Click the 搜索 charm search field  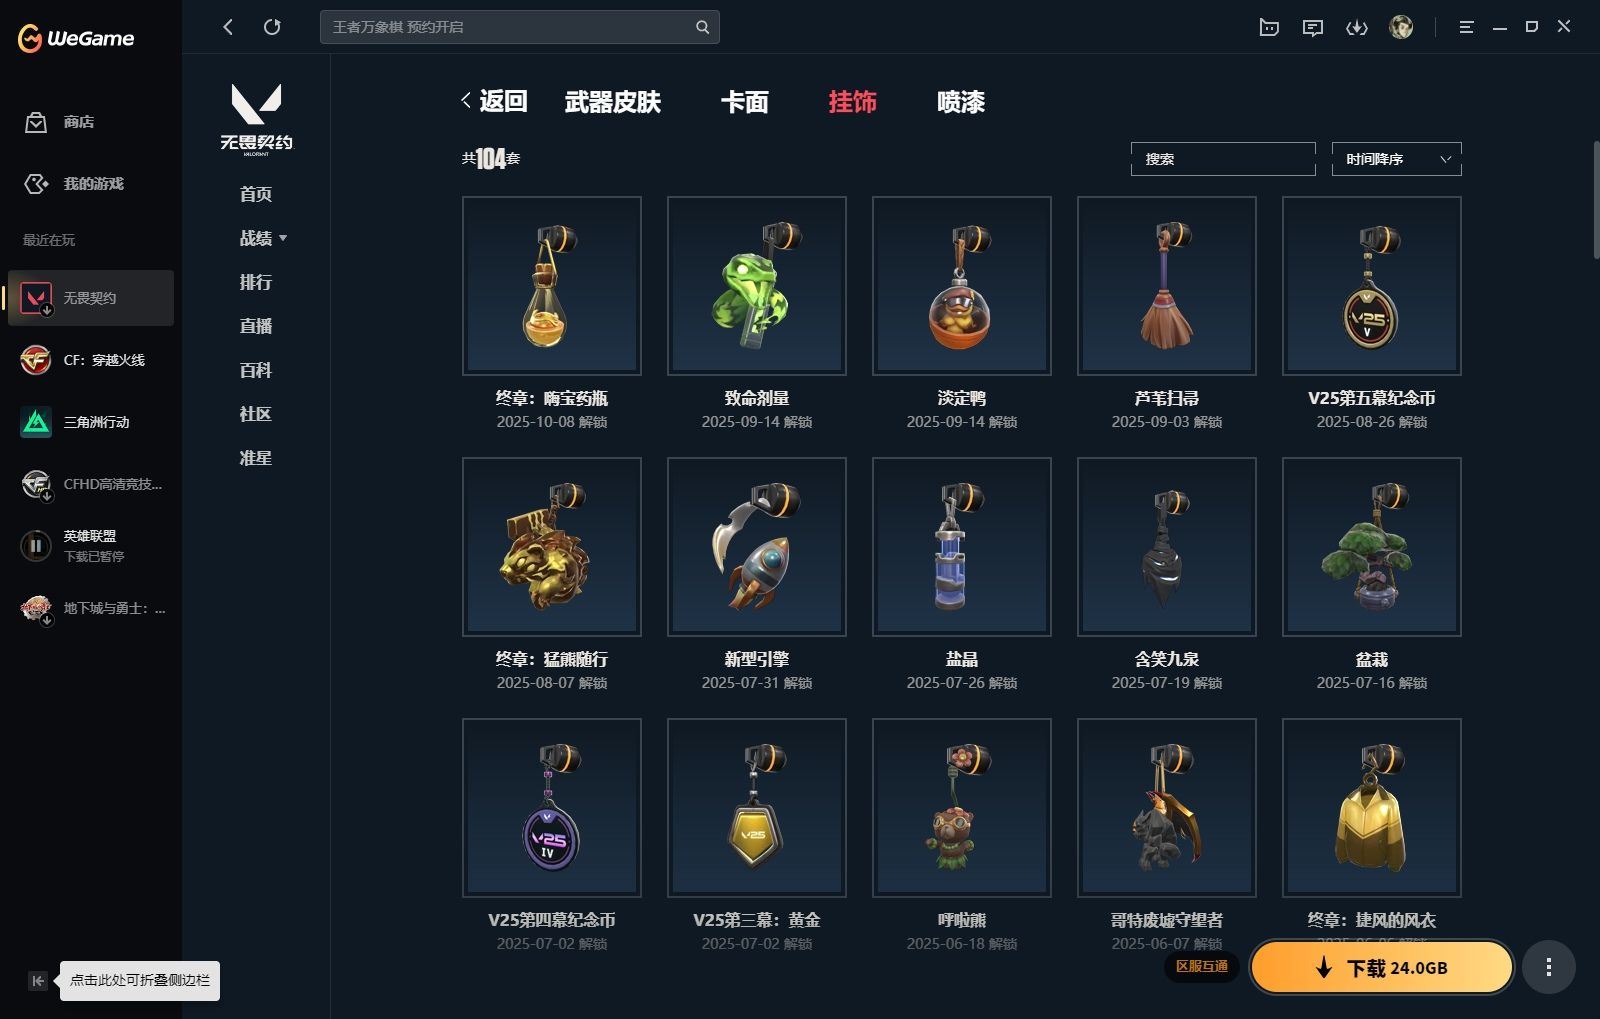[1223, 159]
